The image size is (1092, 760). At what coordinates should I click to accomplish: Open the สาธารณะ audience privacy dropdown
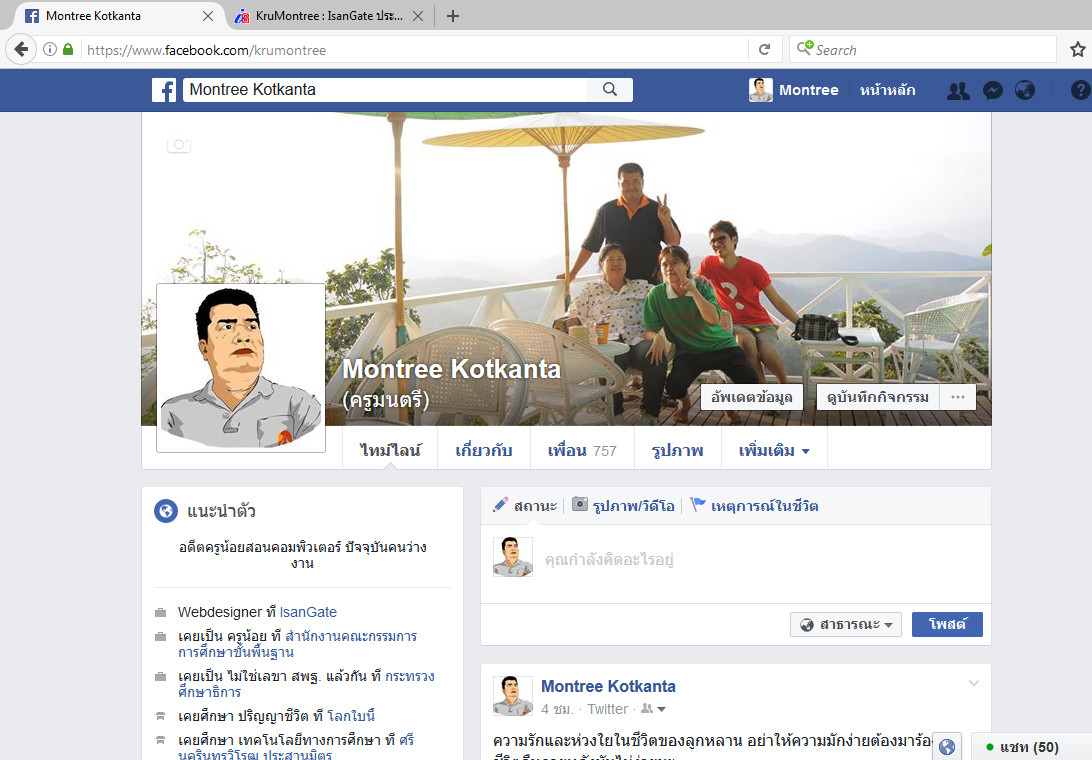pos(845,624)
